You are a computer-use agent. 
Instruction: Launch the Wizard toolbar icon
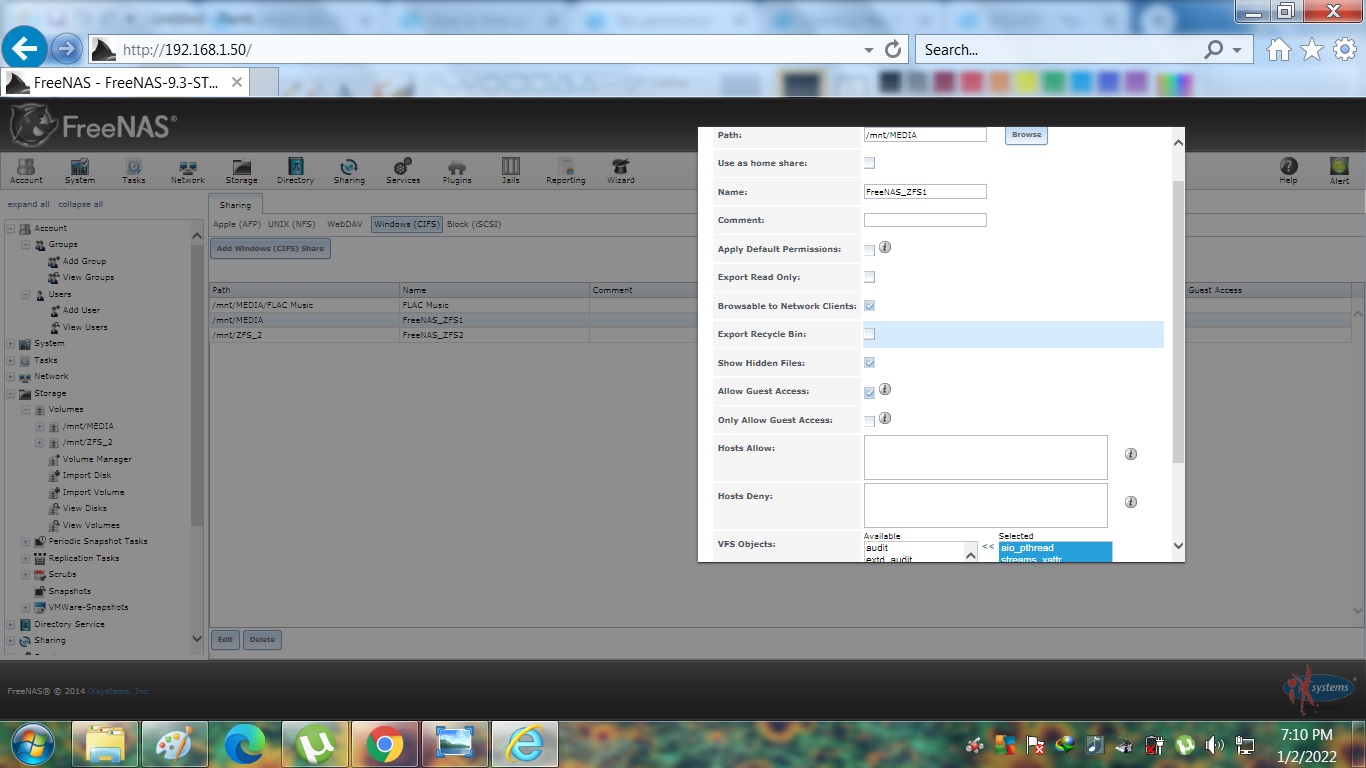point(620,171)
